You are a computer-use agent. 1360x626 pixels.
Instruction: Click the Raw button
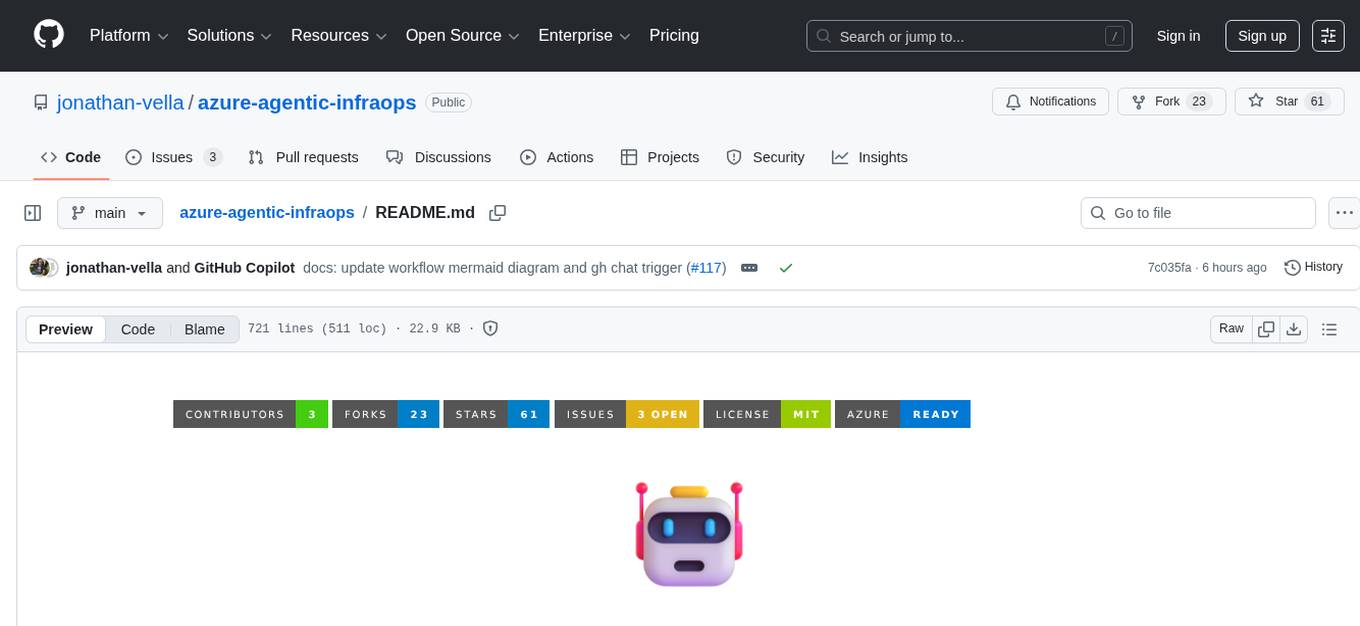(1230, 328)
